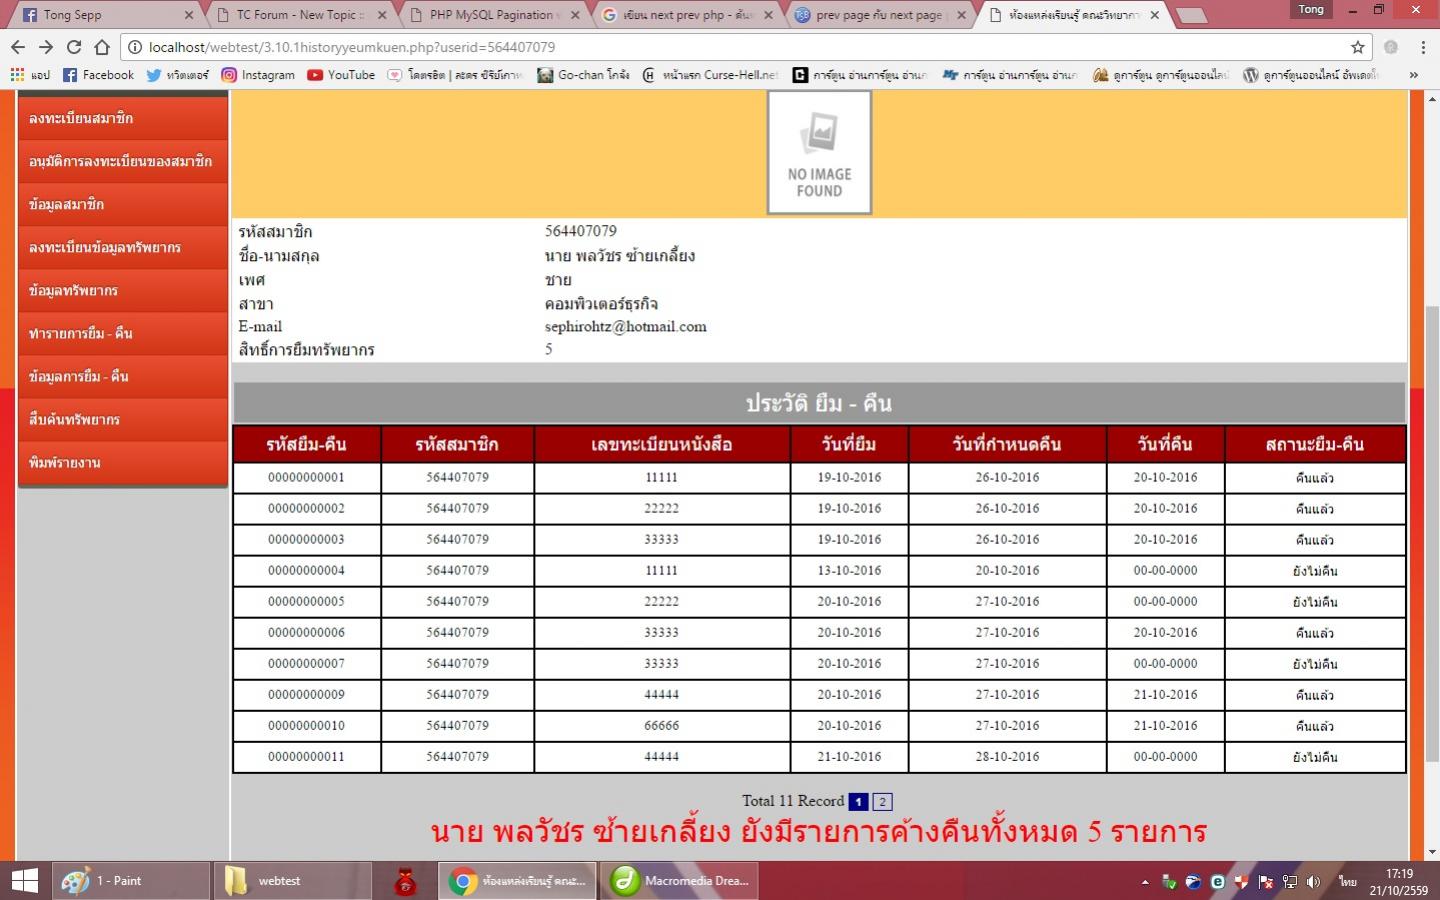
Task: Open ลงทะเบียนสมาชิก in the sidebar menu
Action: click(123, 118)
